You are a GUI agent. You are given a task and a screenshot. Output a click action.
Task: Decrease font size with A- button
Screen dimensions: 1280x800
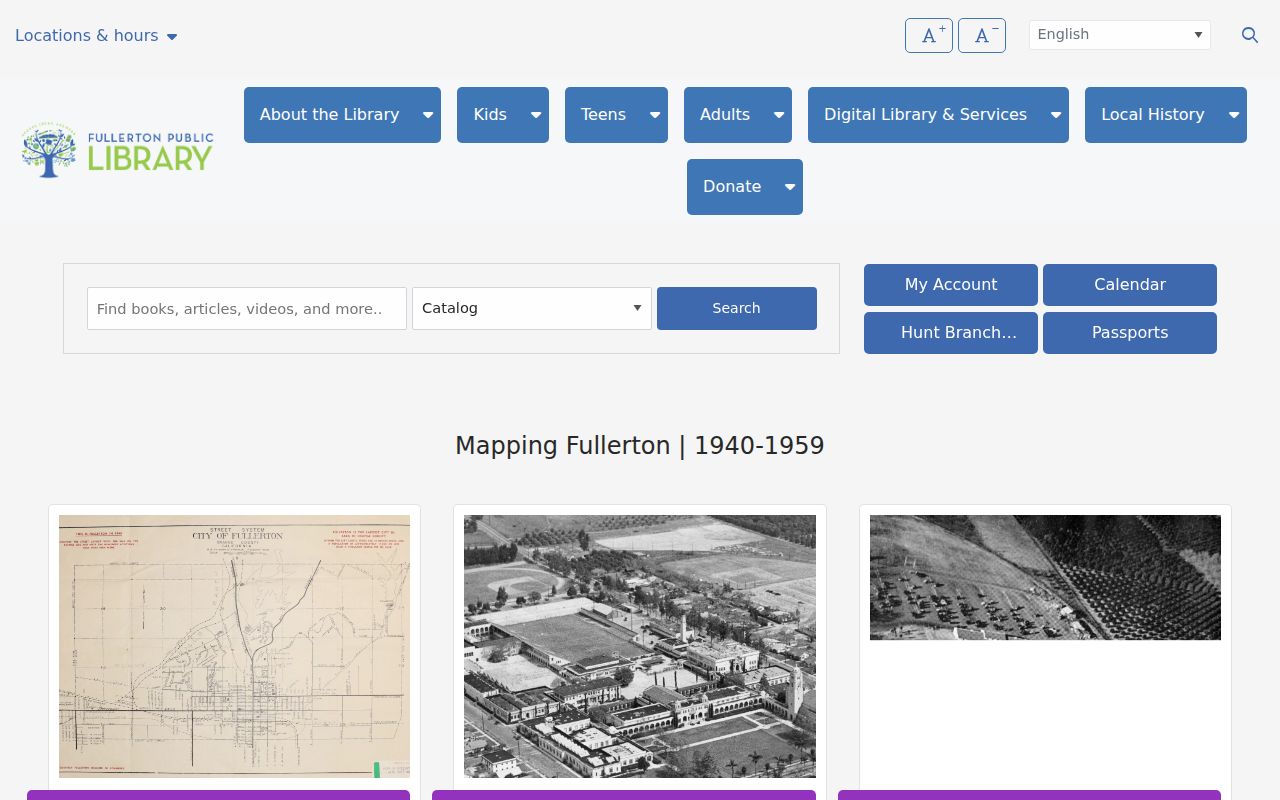(982, 35)
